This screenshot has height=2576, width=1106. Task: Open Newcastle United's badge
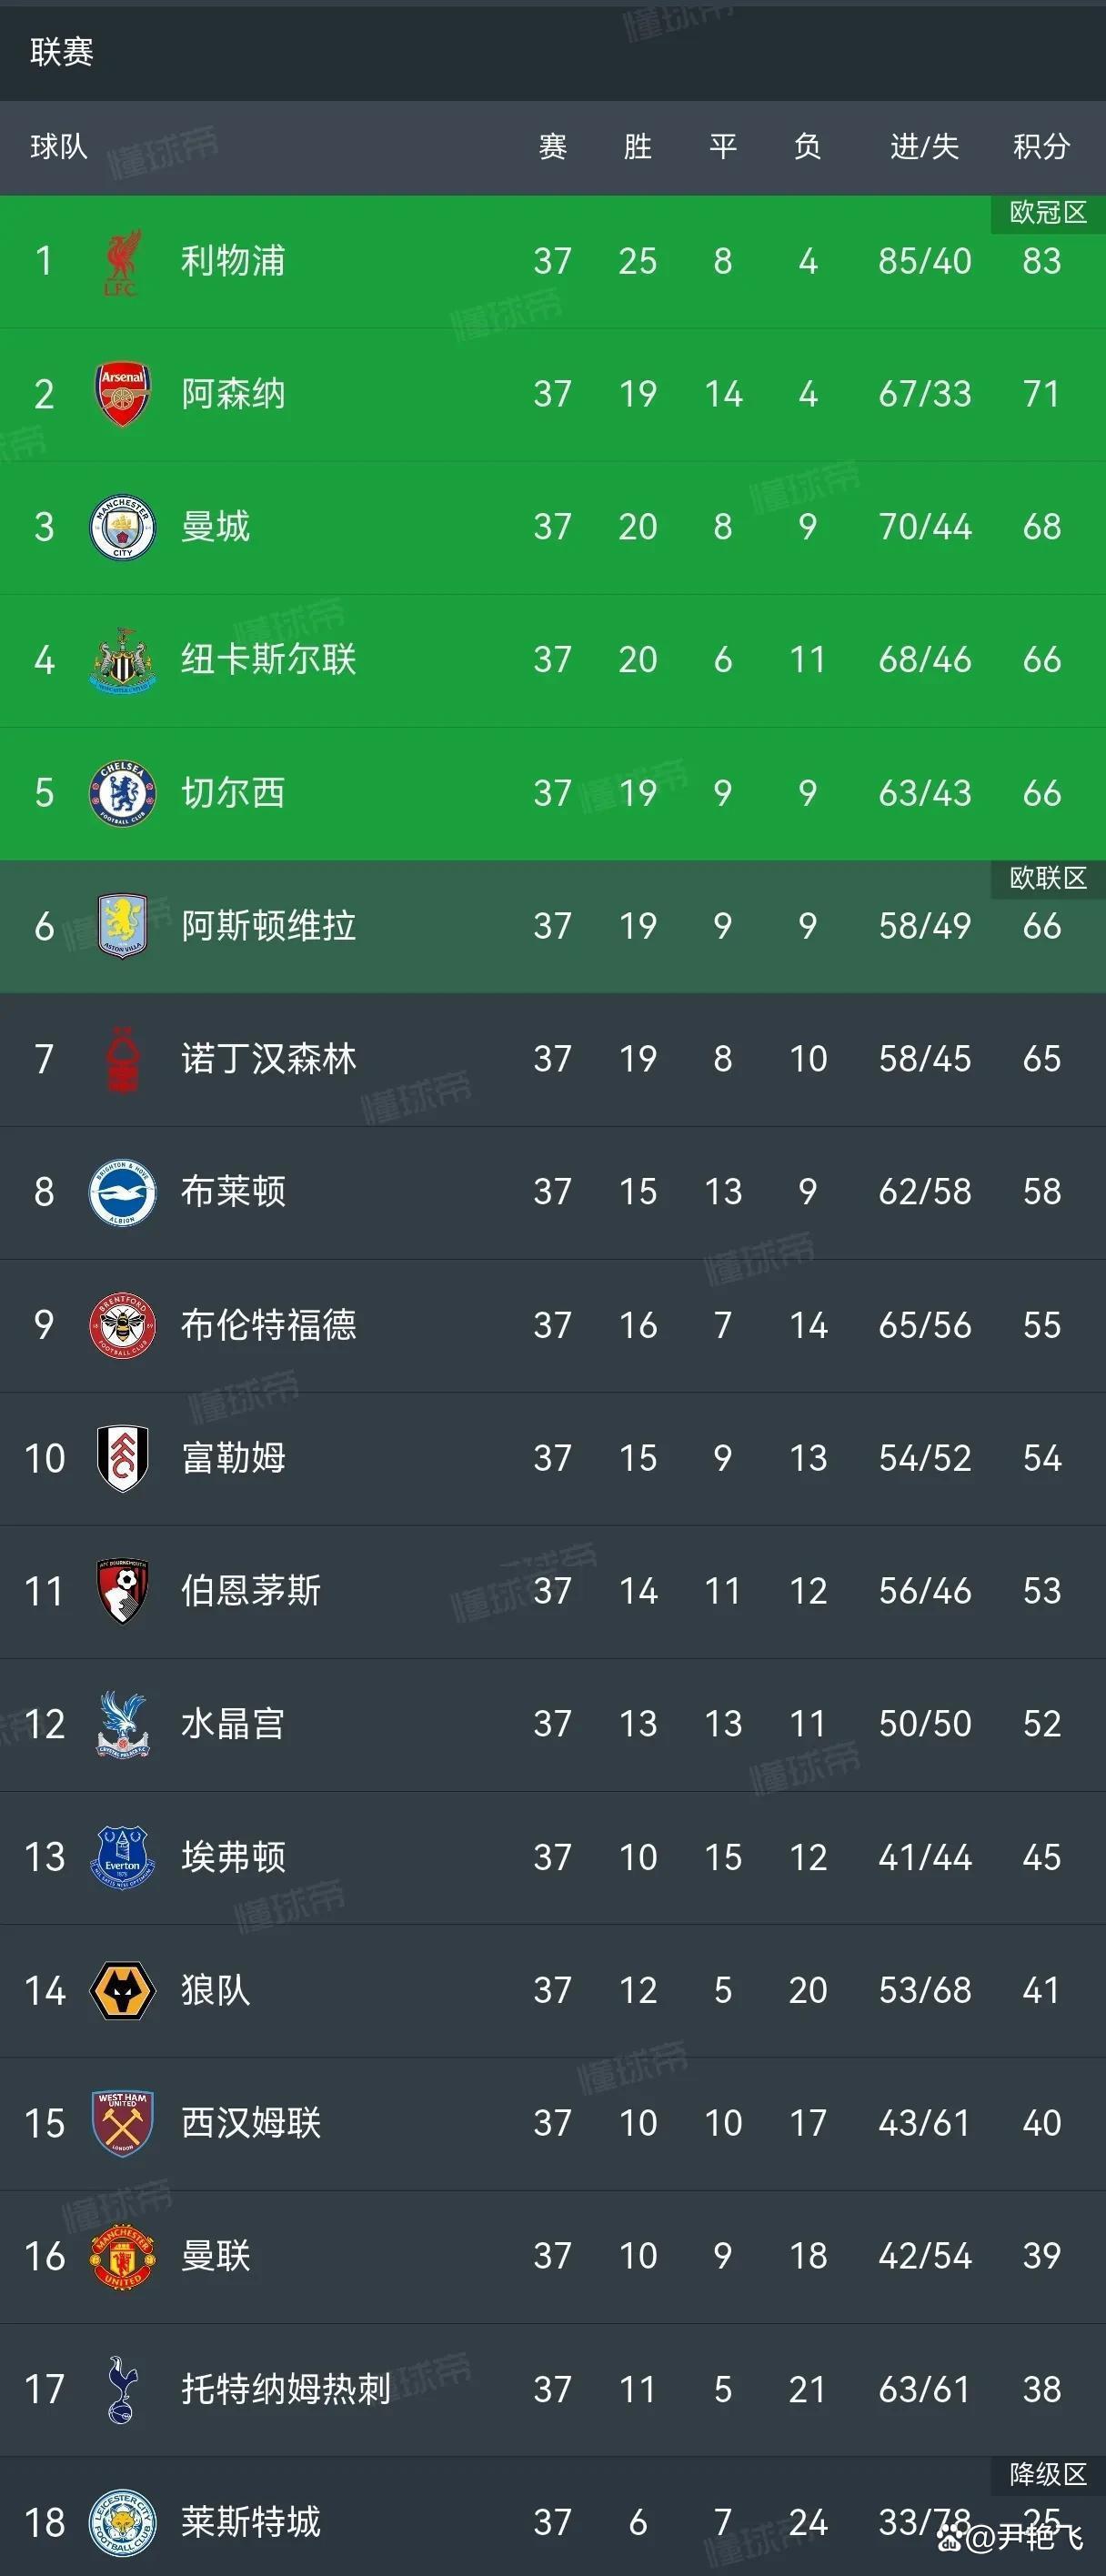(x=122, y=660)
